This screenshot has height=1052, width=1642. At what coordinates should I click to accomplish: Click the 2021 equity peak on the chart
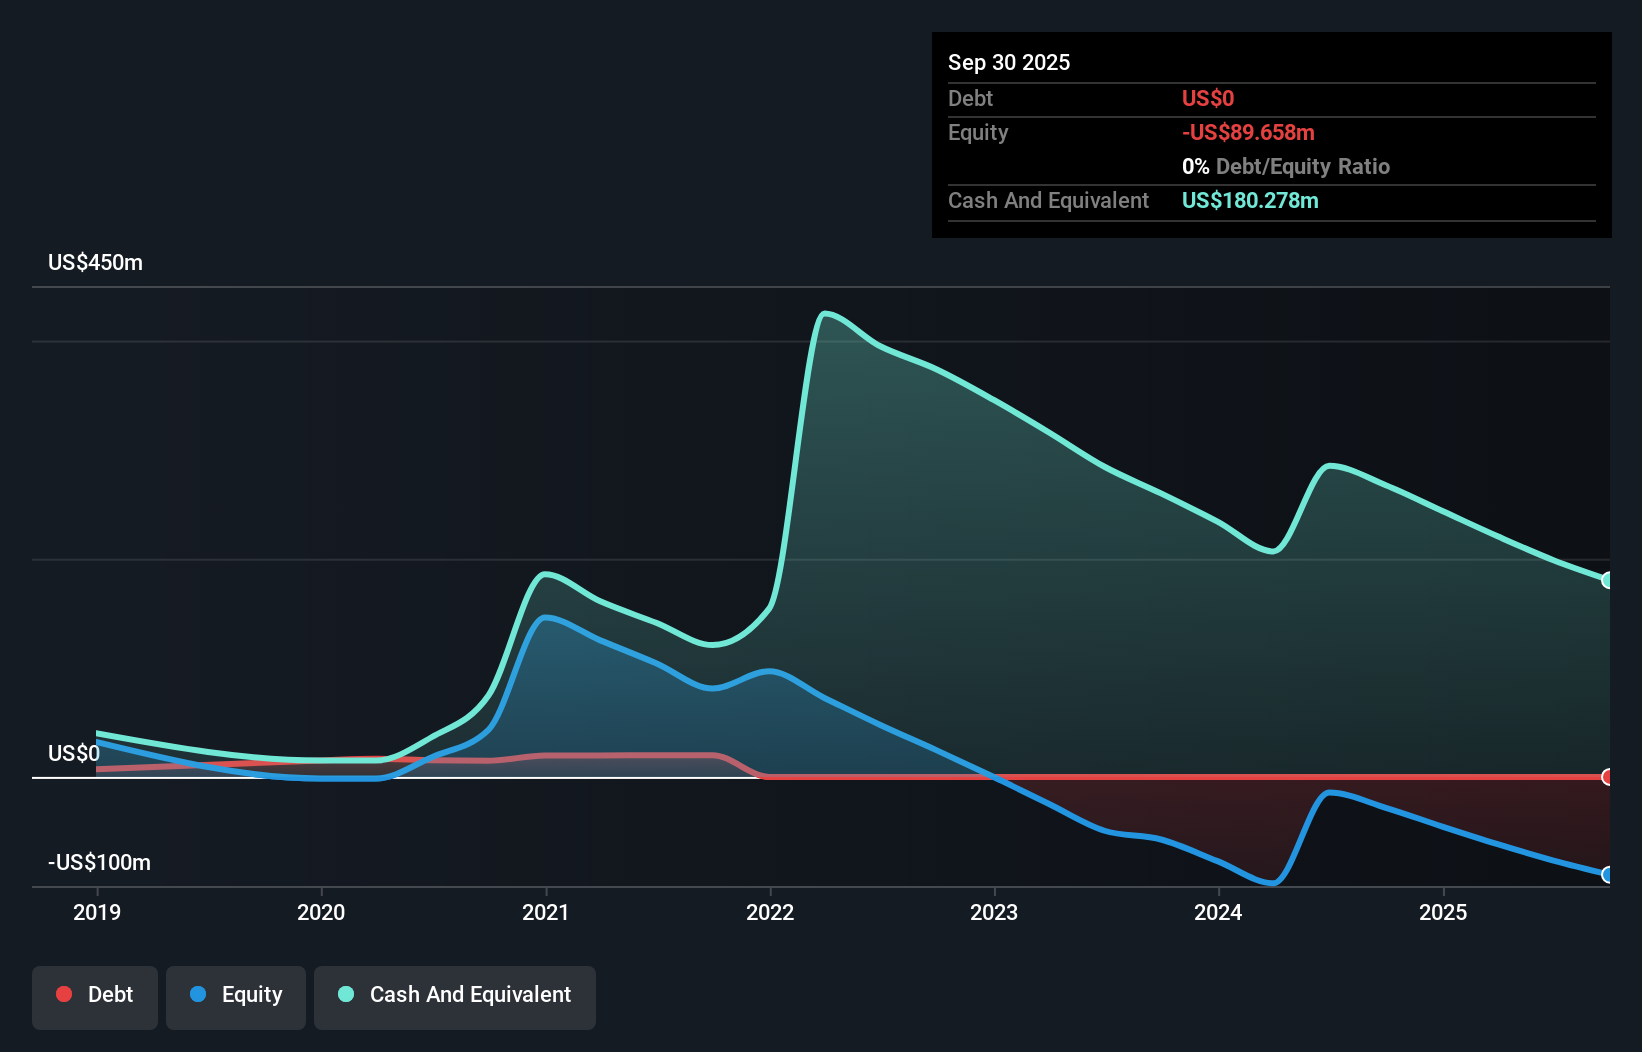545,618
